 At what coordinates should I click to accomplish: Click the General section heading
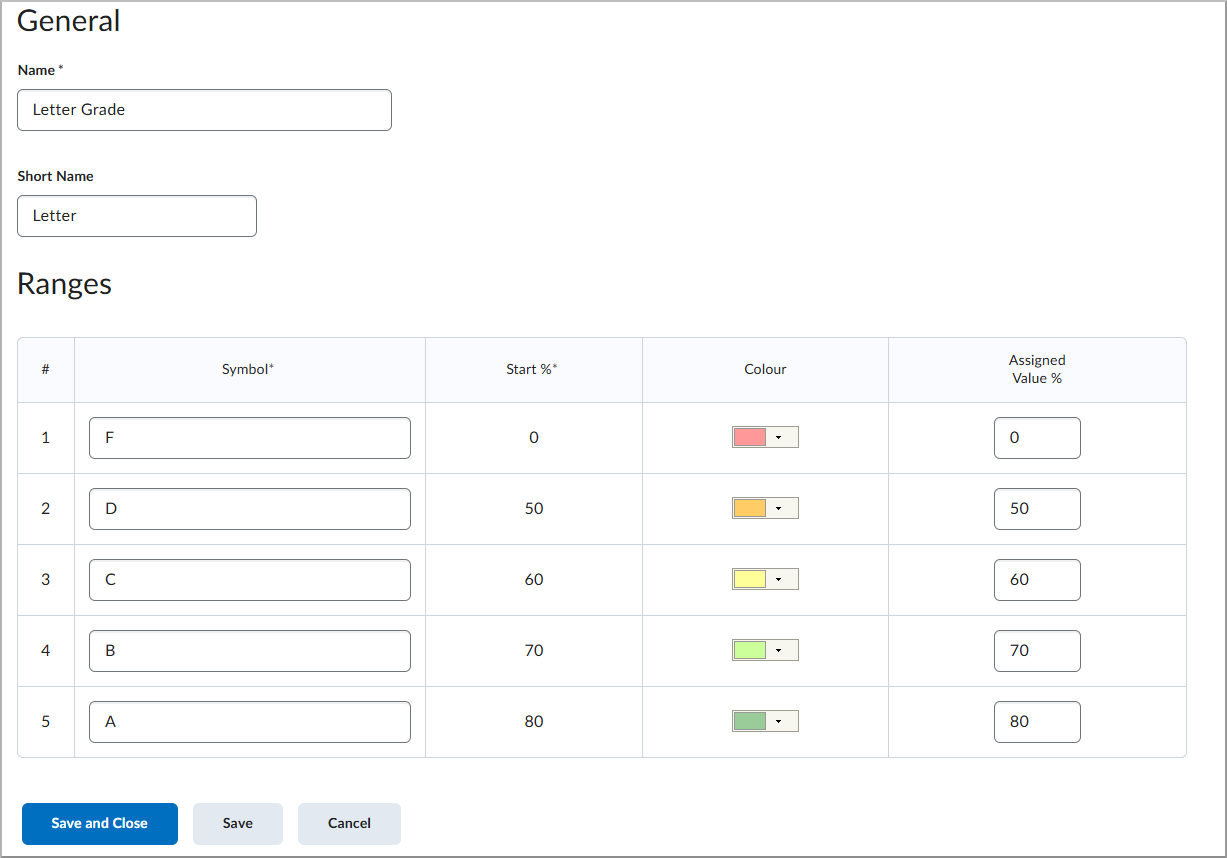pyautogui.click(x=68, y=21)
